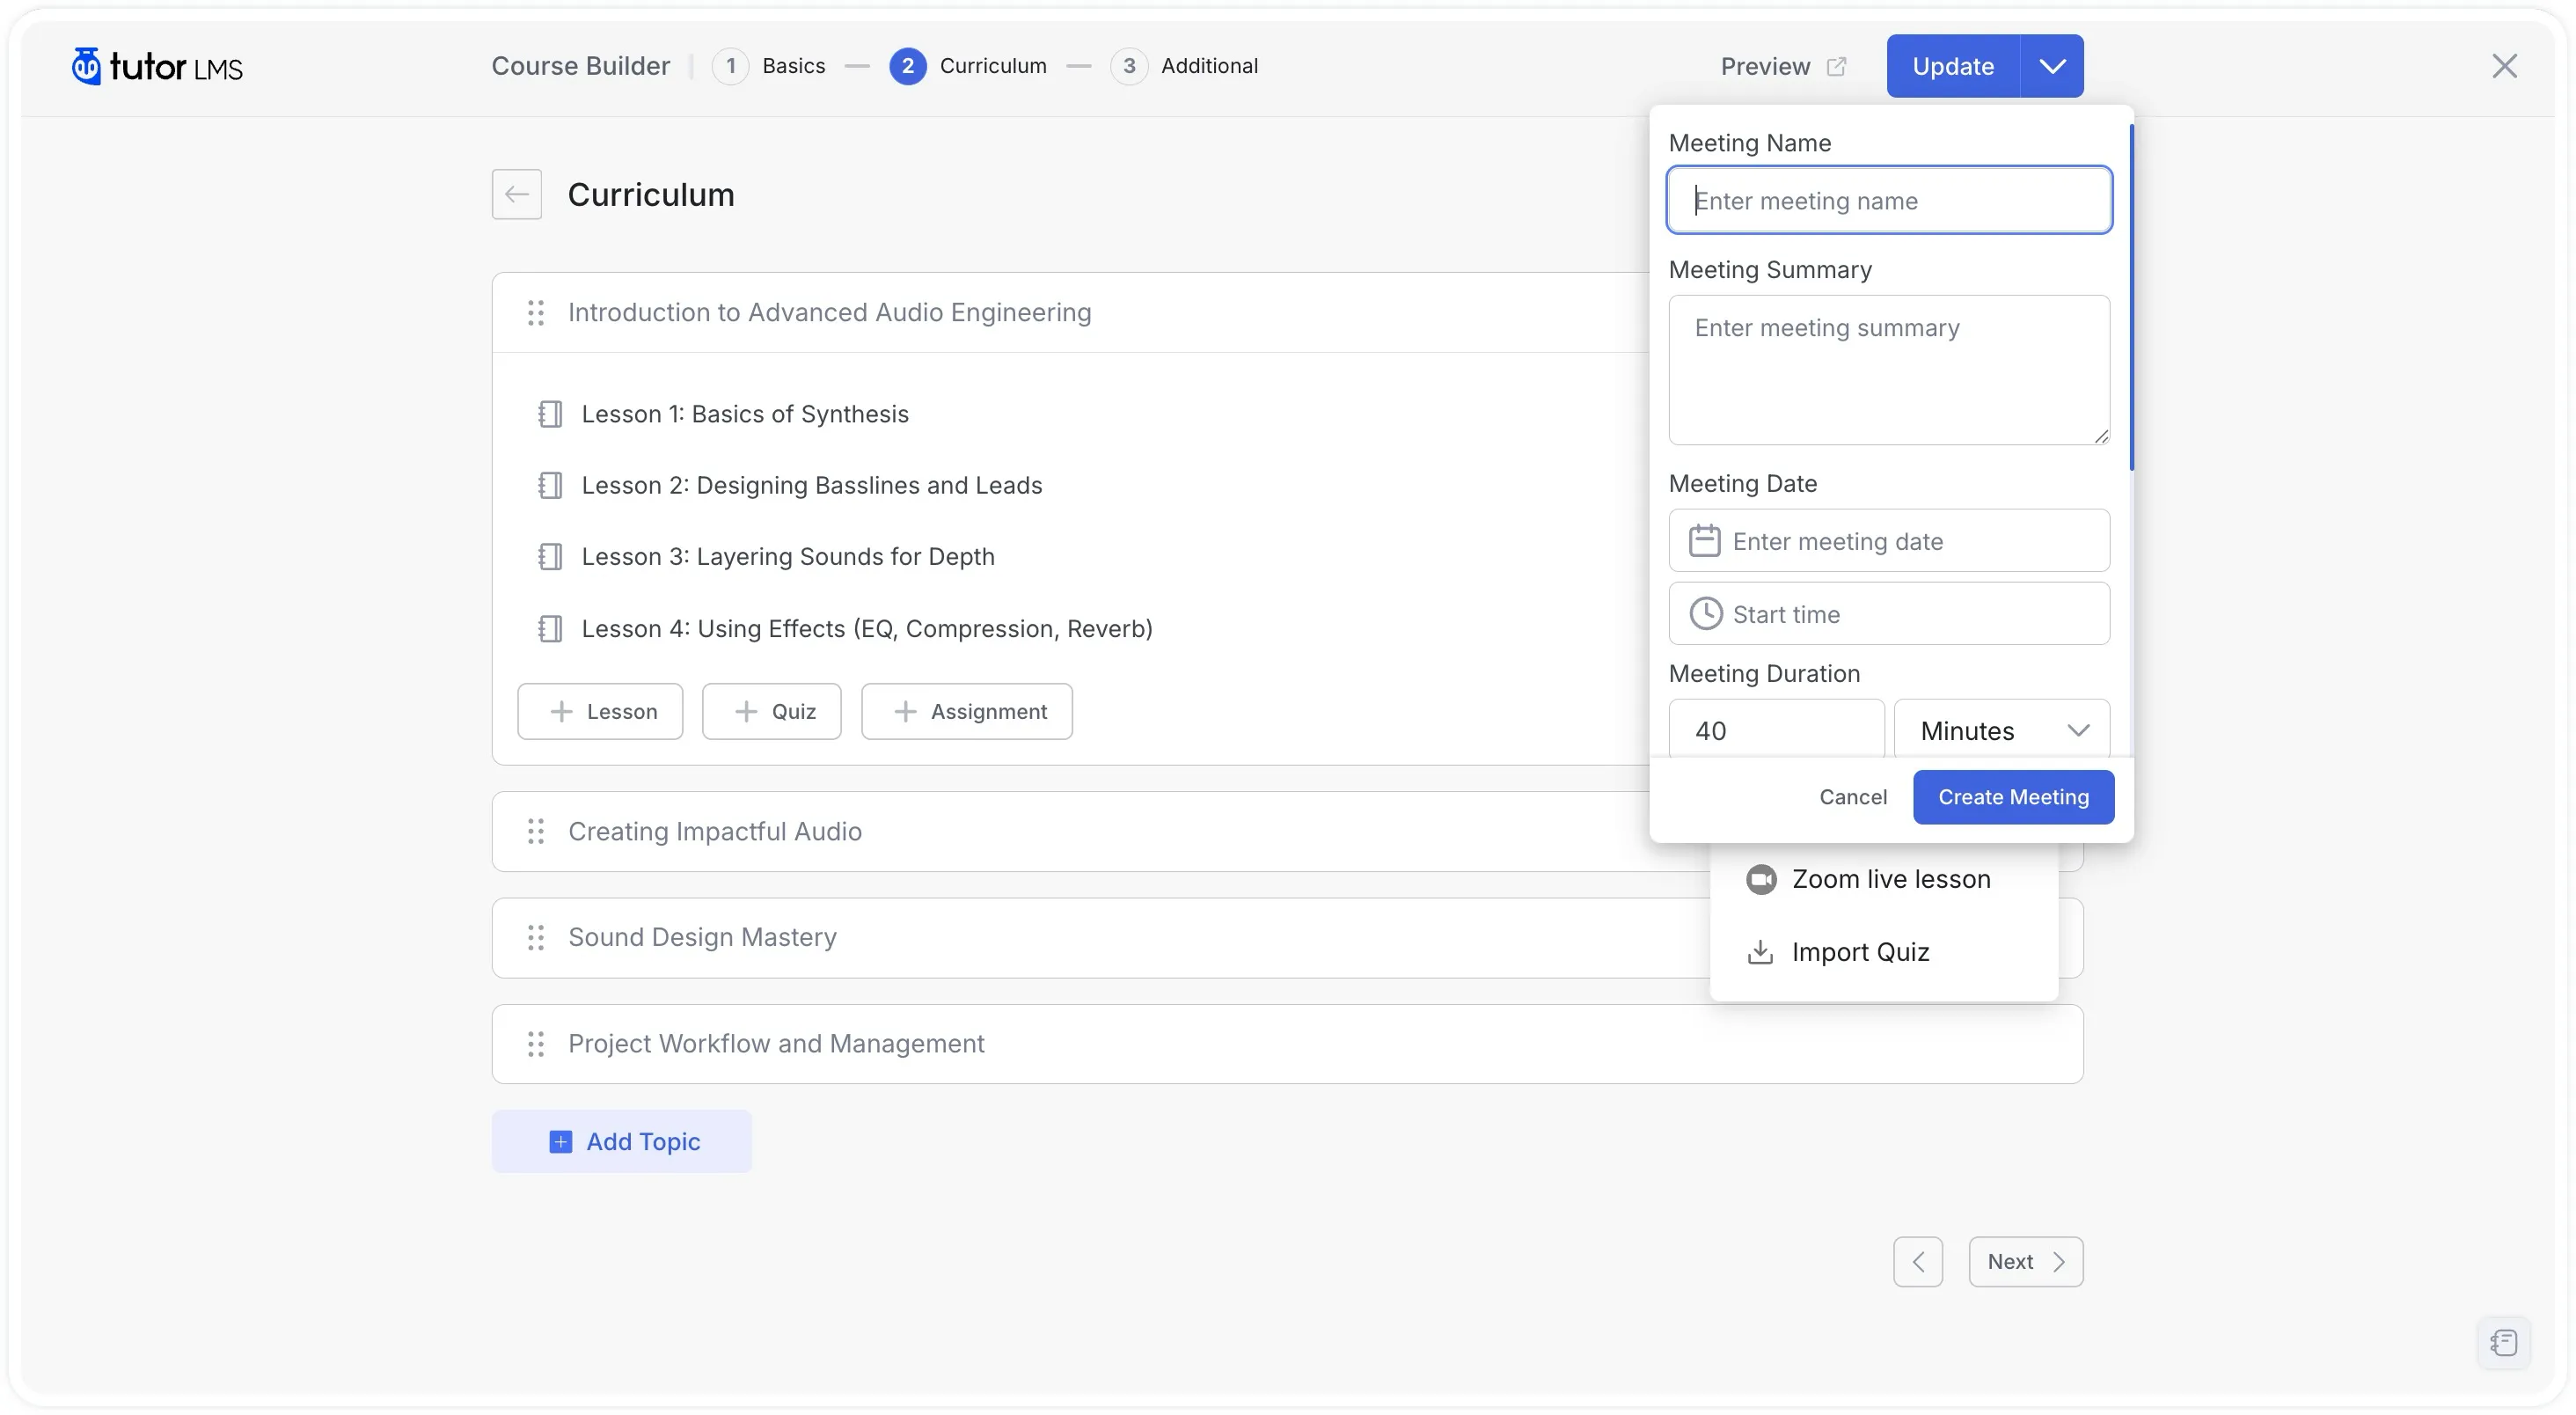Open Lesson 4: Using Effects (EQ, Compression, Reverb)
Viewport: 2576px width, 1415px height.
tap(867, 628)
